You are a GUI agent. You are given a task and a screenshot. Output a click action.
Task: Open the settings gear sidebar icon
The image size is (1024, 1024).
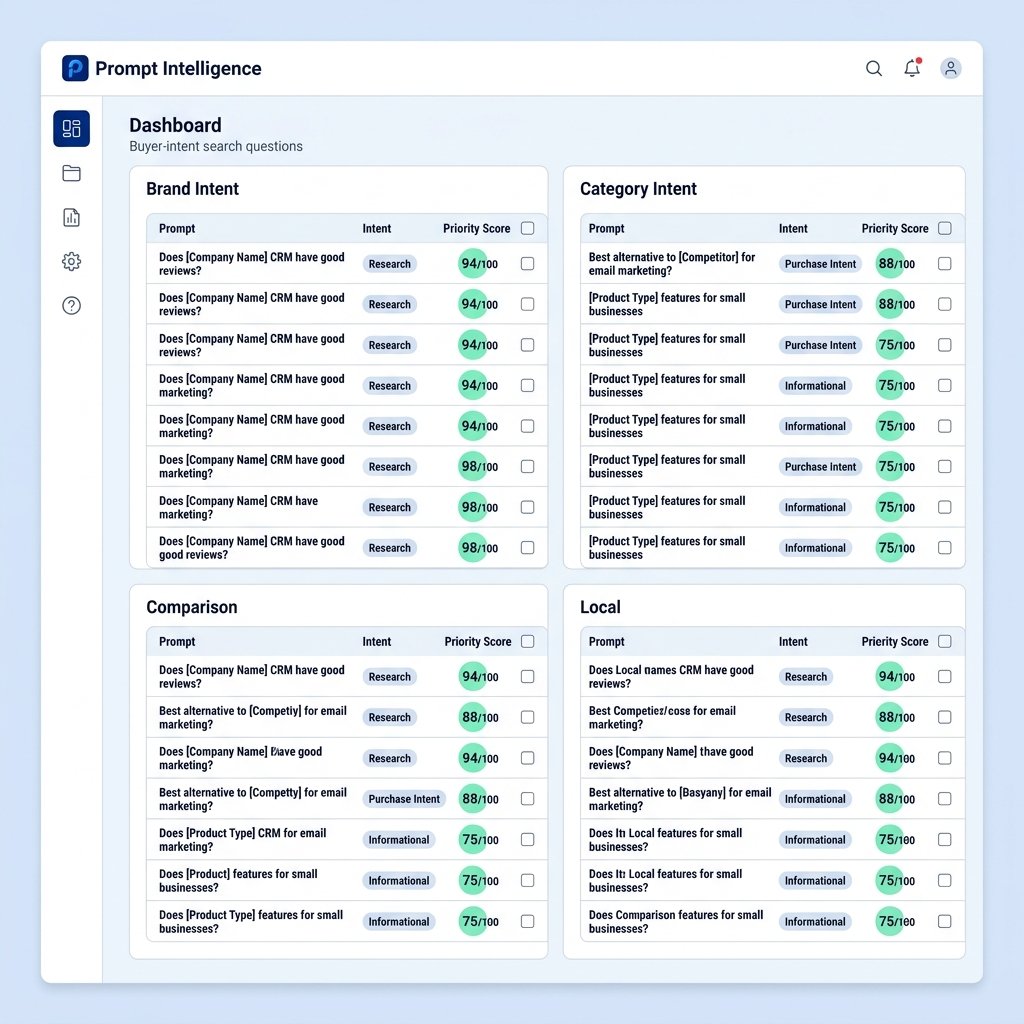72,261
